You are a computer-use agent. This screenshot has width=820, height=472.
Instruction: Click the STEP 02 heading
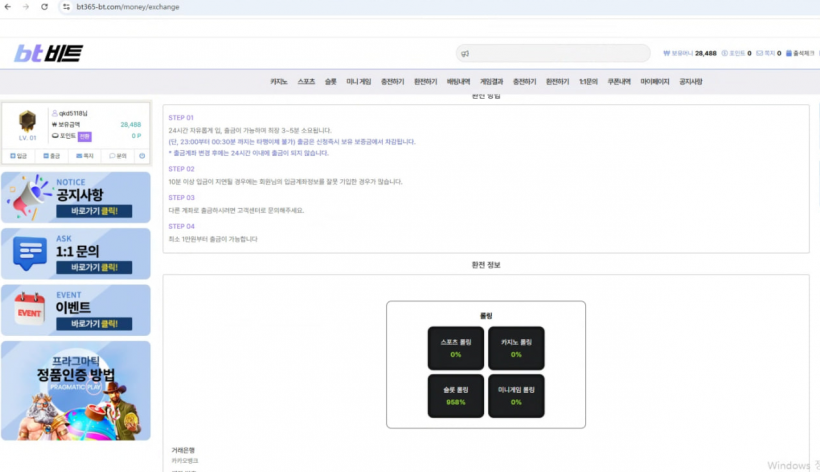(x=181, y=169)
